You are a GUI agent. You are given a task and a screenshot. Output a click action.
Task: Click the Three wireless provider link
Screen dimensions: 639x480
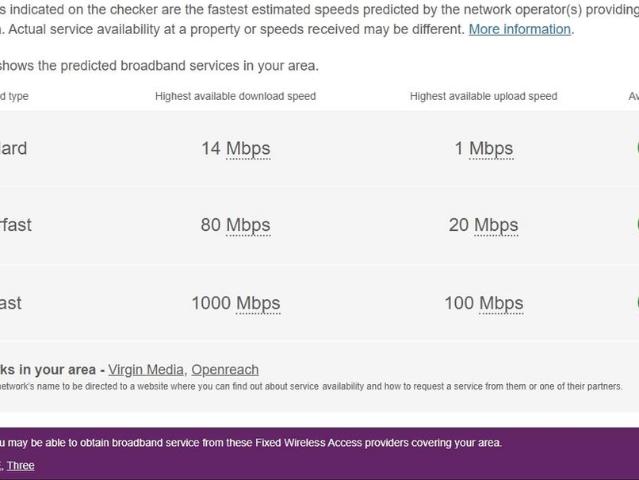(x=21, y=465)
